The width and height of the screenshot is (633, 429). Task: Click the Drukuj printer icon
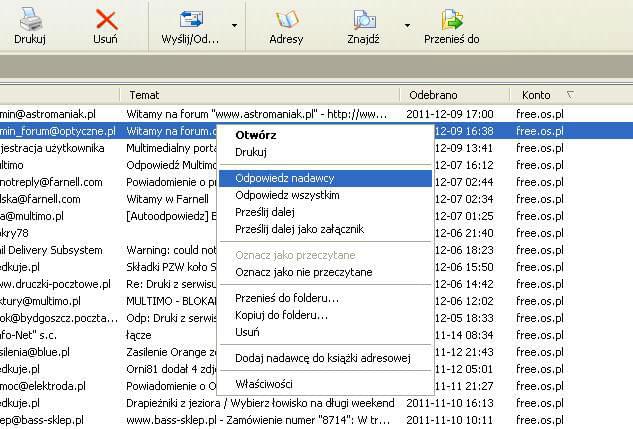point(29,20)
